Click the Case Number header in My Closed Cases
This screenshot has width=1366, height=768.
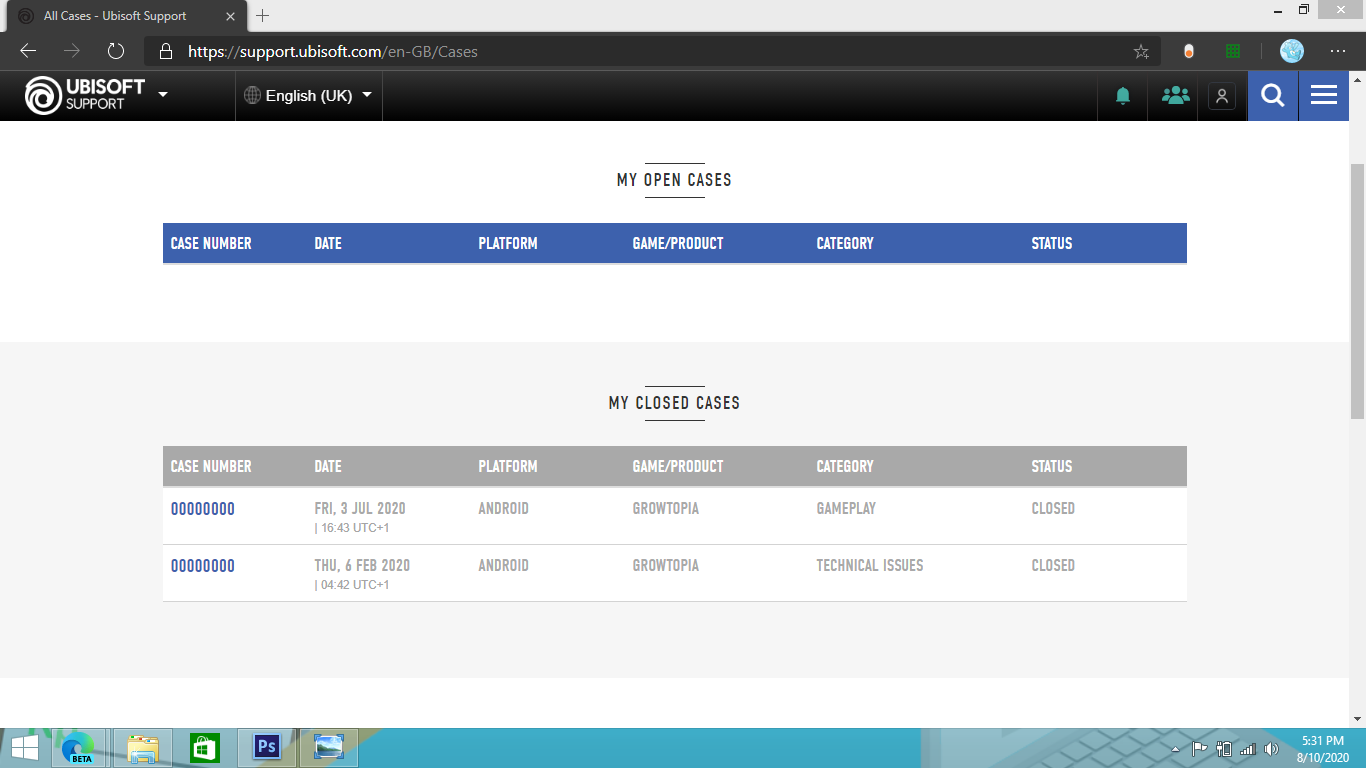tap(211, 467)
